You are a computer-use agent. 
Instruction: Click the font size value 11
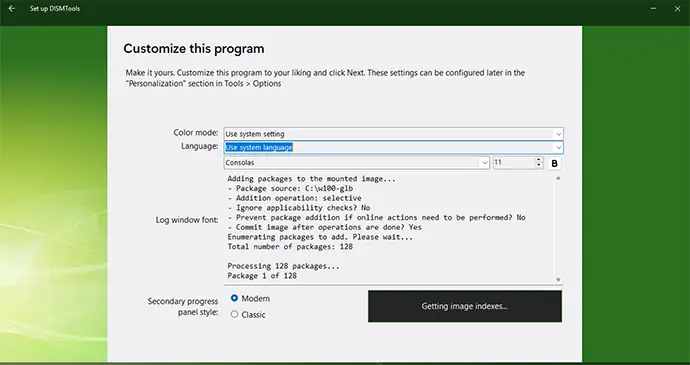[498, 162]
